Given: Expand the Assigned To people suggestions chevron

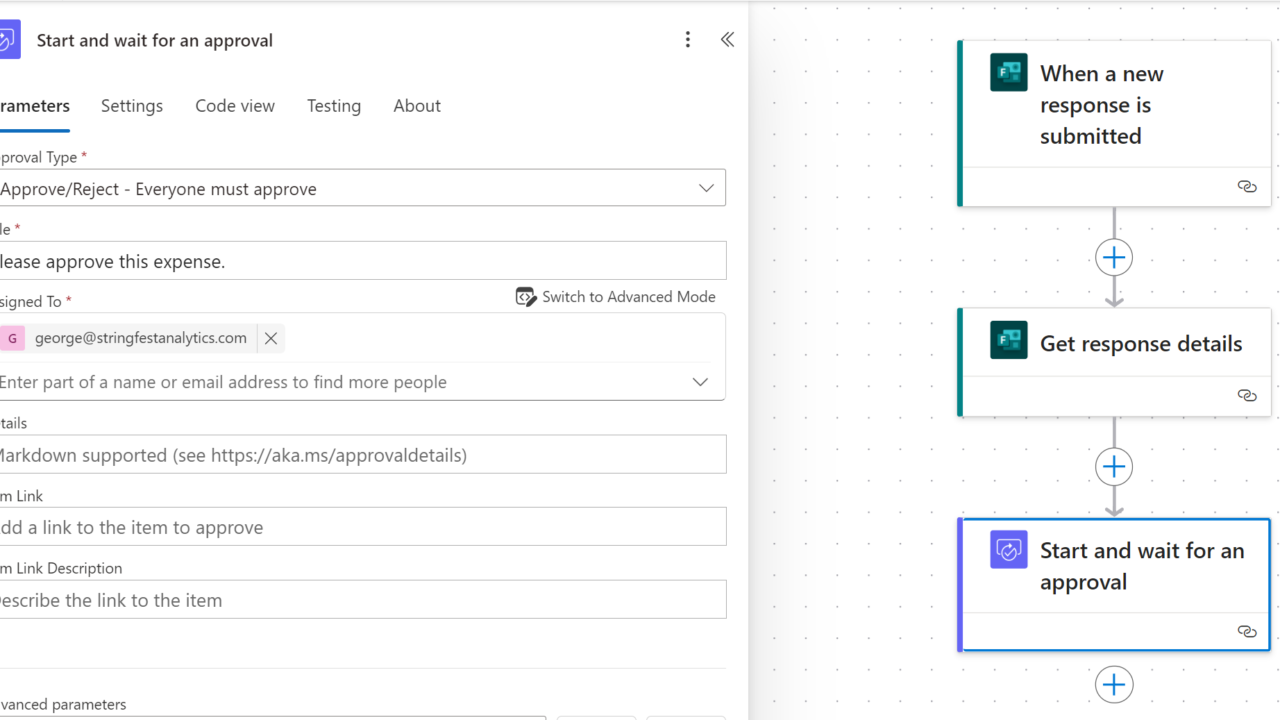Looking at the screenshot, I should [x=700, y=382].
